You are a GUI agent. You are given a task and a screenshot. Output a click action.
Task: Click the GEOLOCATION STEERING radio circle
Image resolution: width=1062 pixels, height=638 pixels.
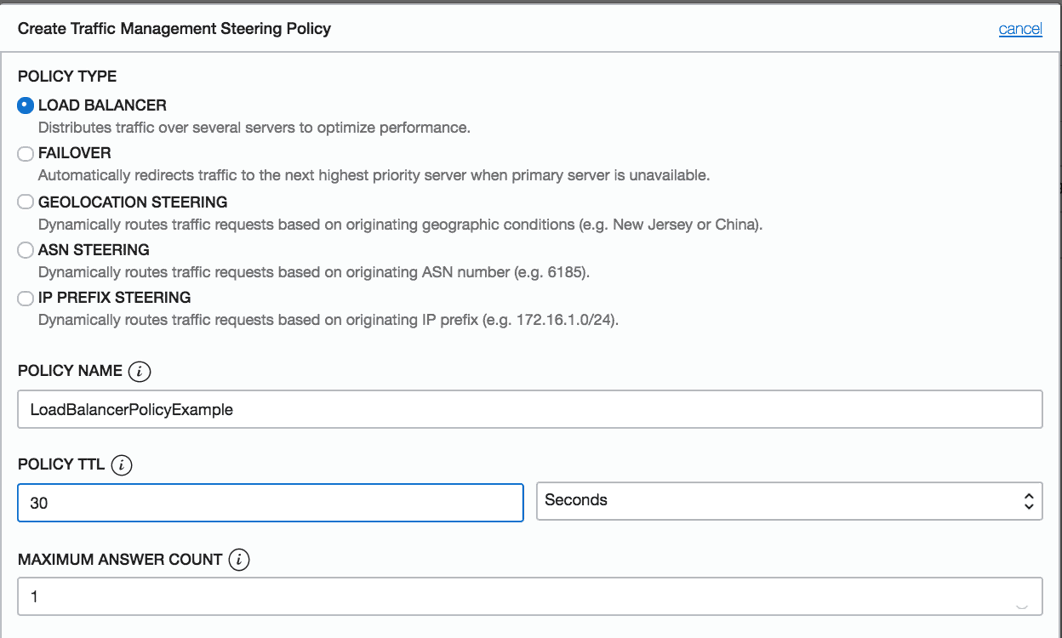click(x=24, y=201)
